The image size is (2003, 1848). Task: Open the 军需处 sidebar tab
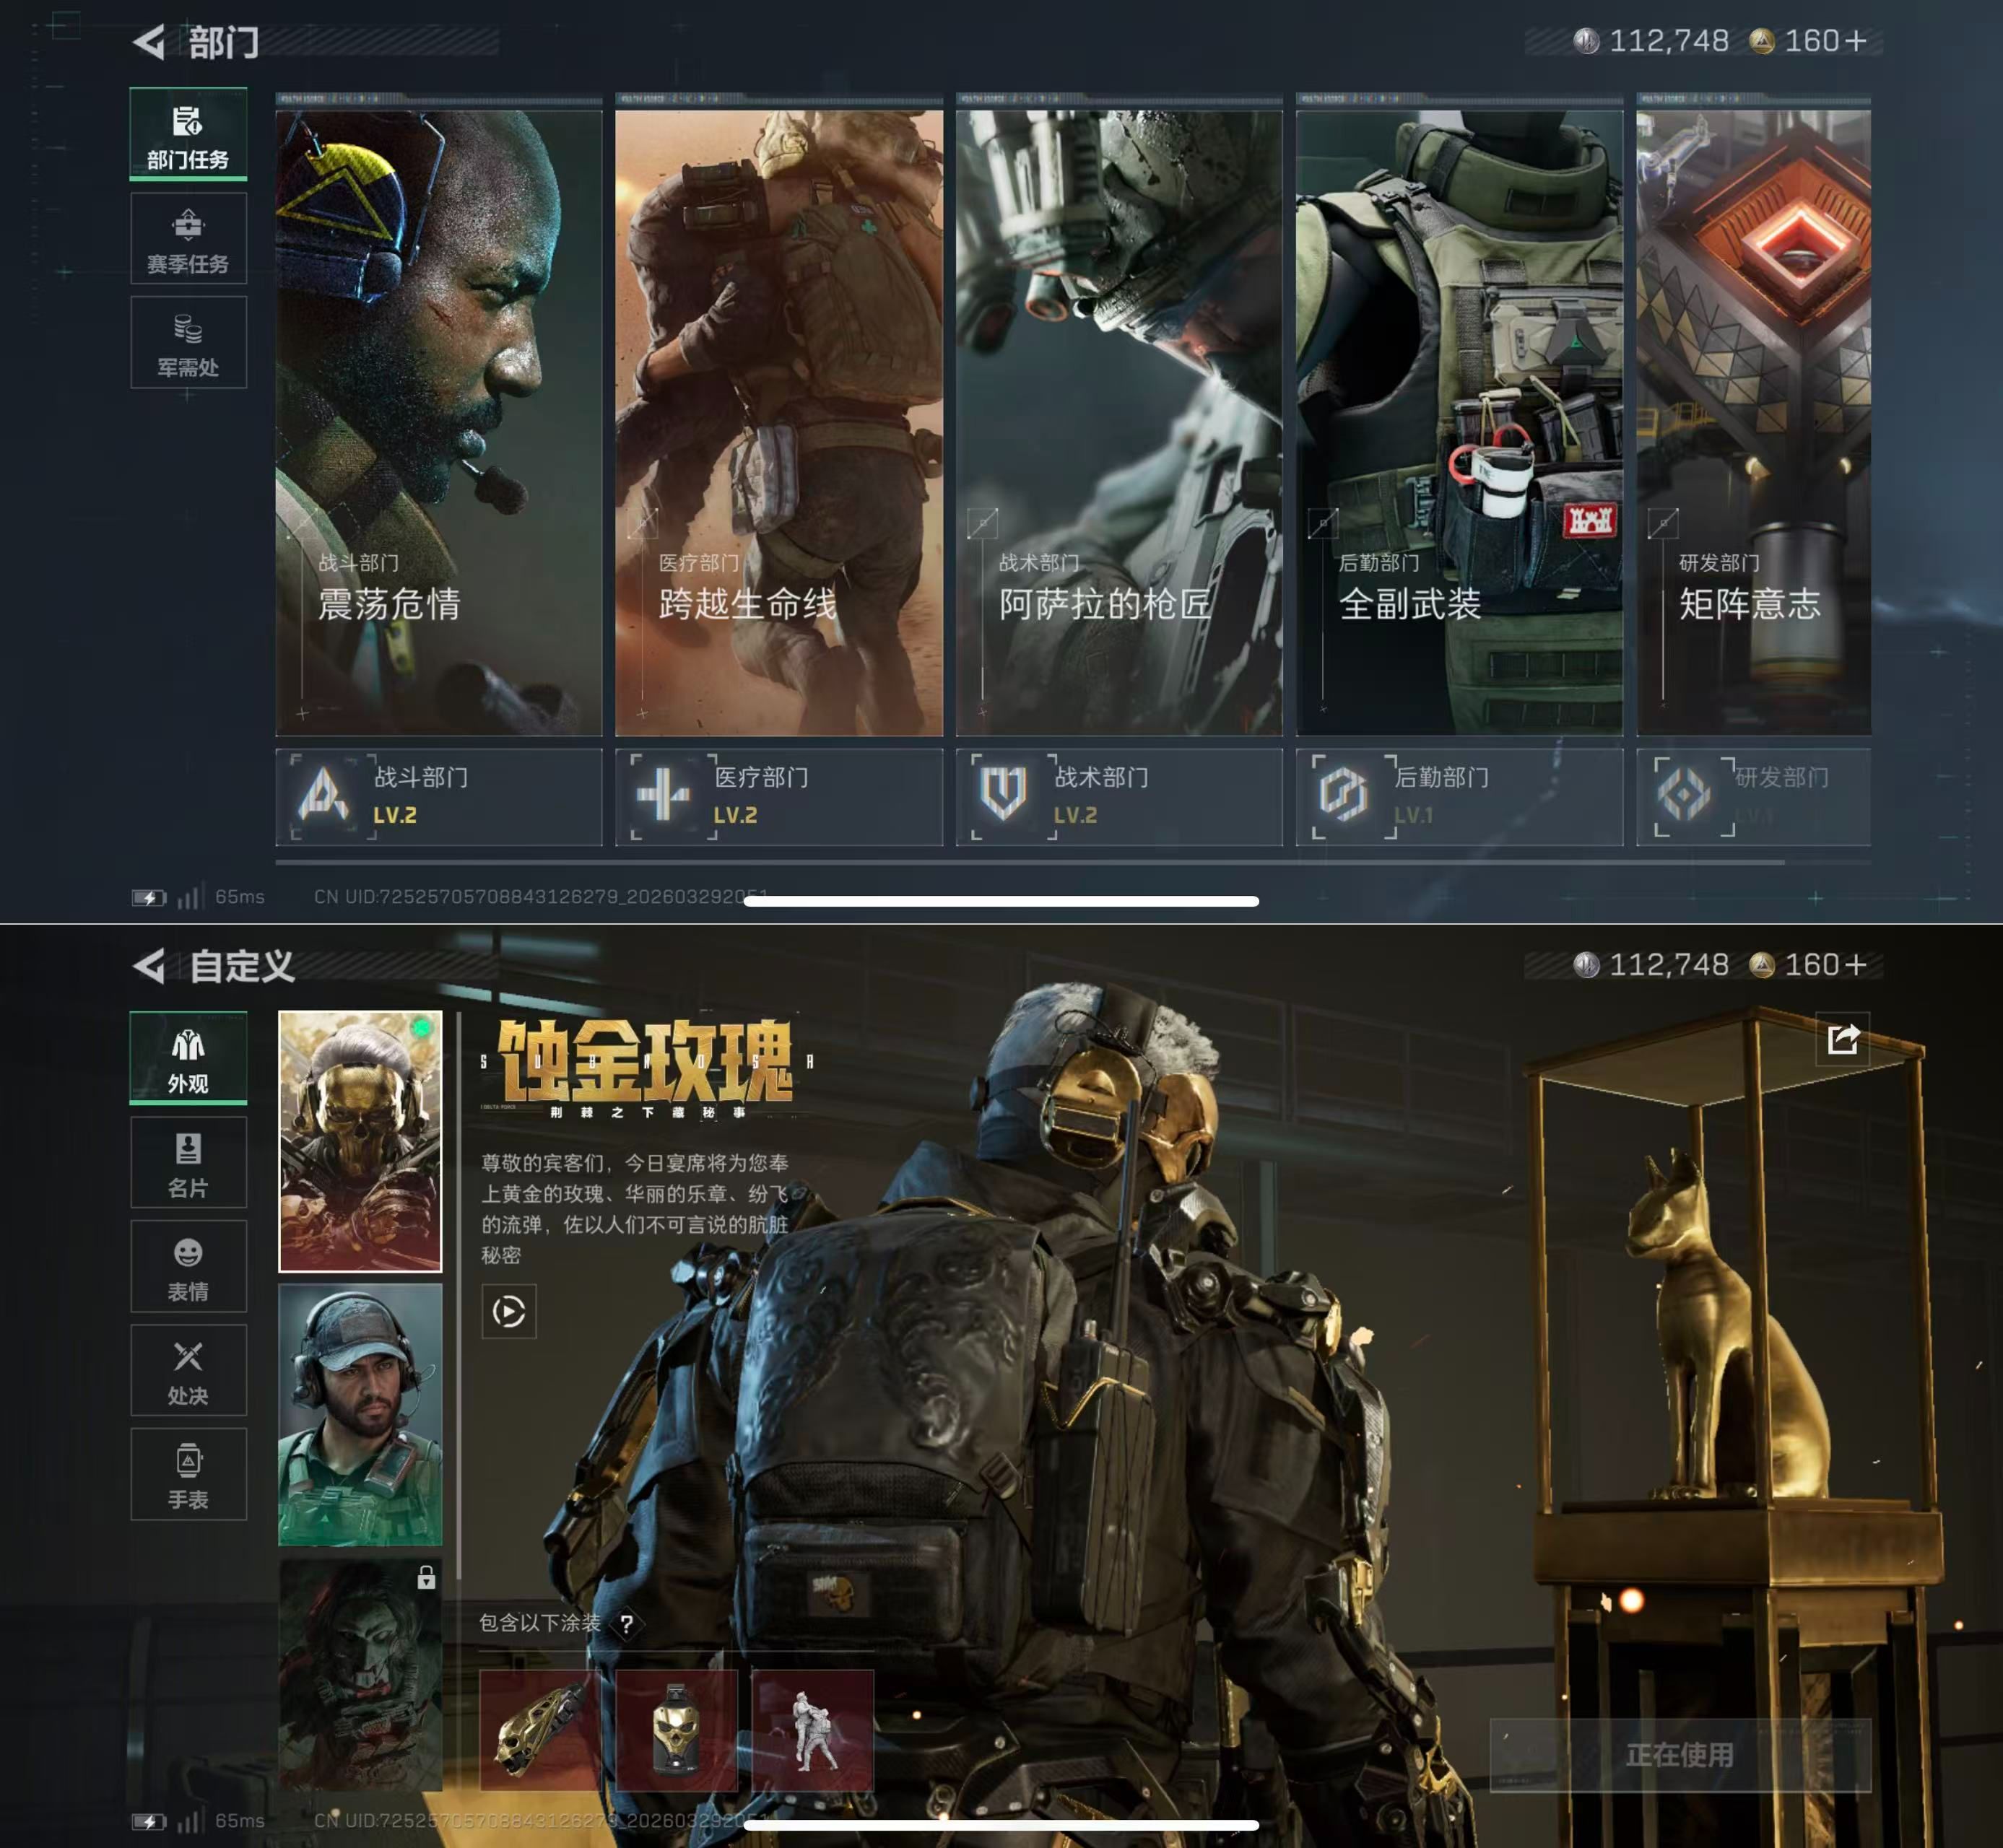pyautogui.click(x=188, y=343)
